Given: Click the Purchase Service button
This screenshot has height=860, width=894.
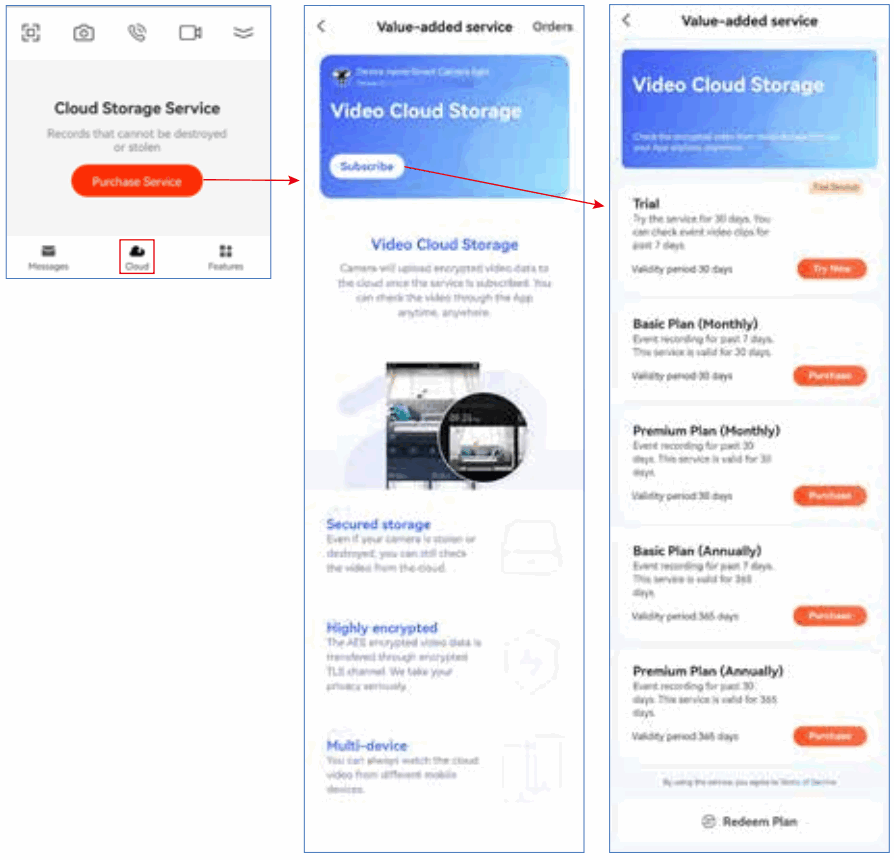Looking at the screenshot, I should point(137,181).
